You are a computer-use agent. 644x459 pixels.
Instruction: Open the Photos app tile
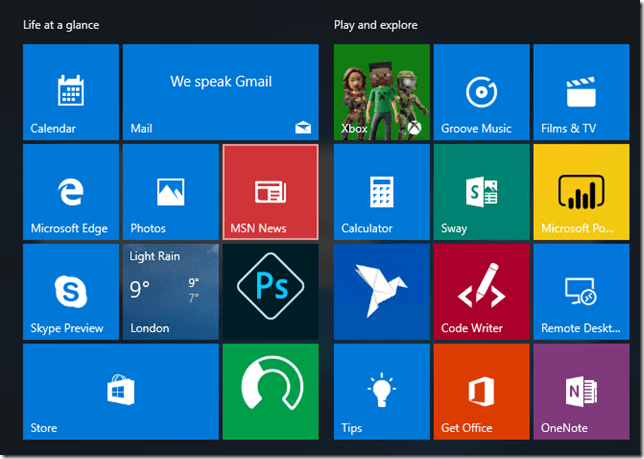point(170,192)
